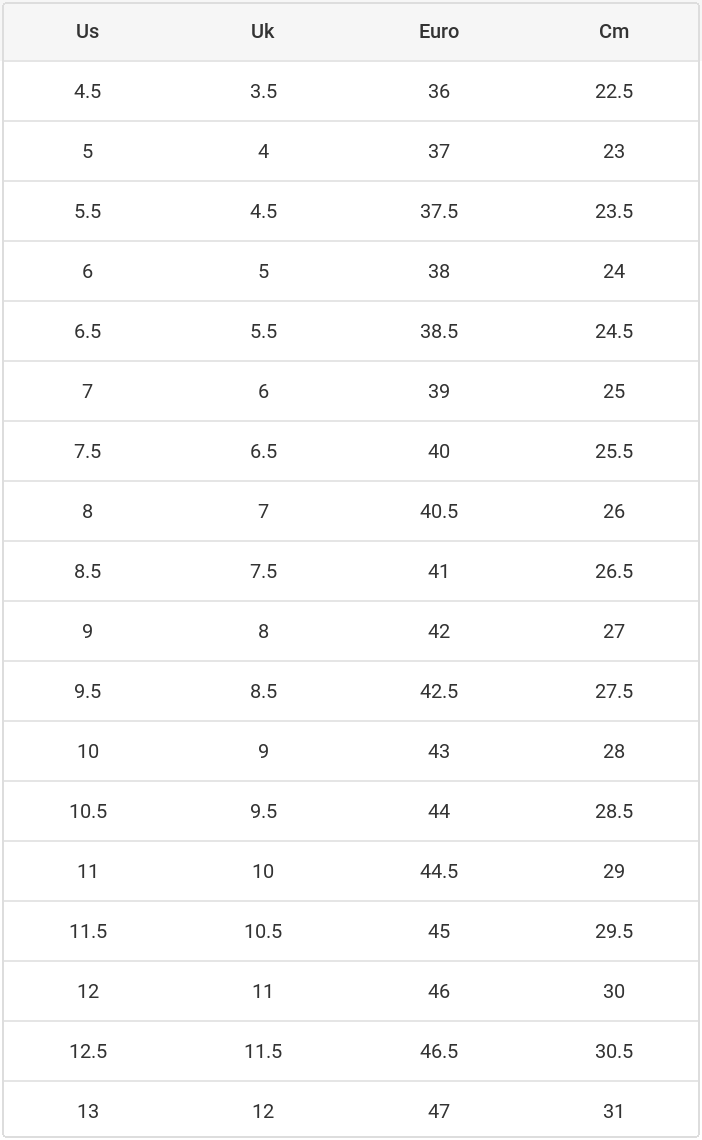Select the 29.5 cm cell
This screenshot has height=1140, width=702.
click(614, 931)
